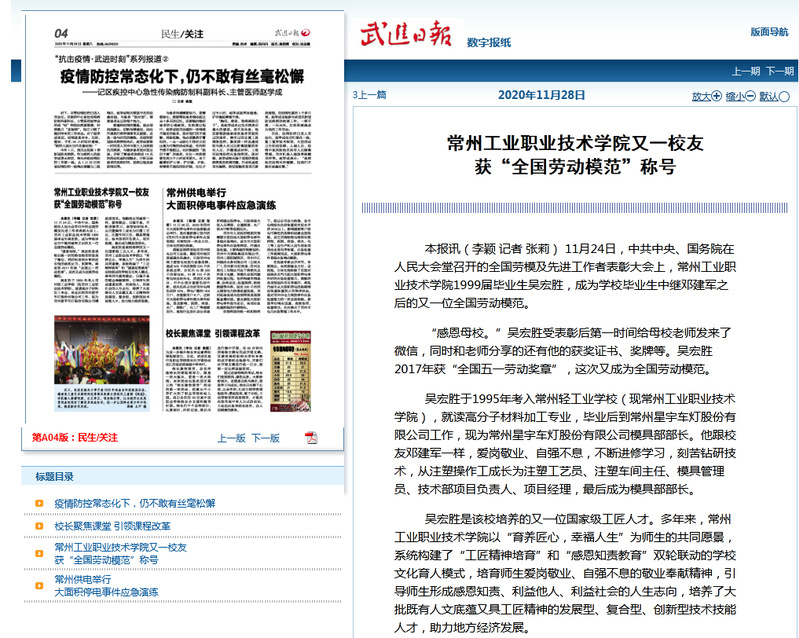
Task: Go to the next page via 下一版
Action: pos(265,438)
